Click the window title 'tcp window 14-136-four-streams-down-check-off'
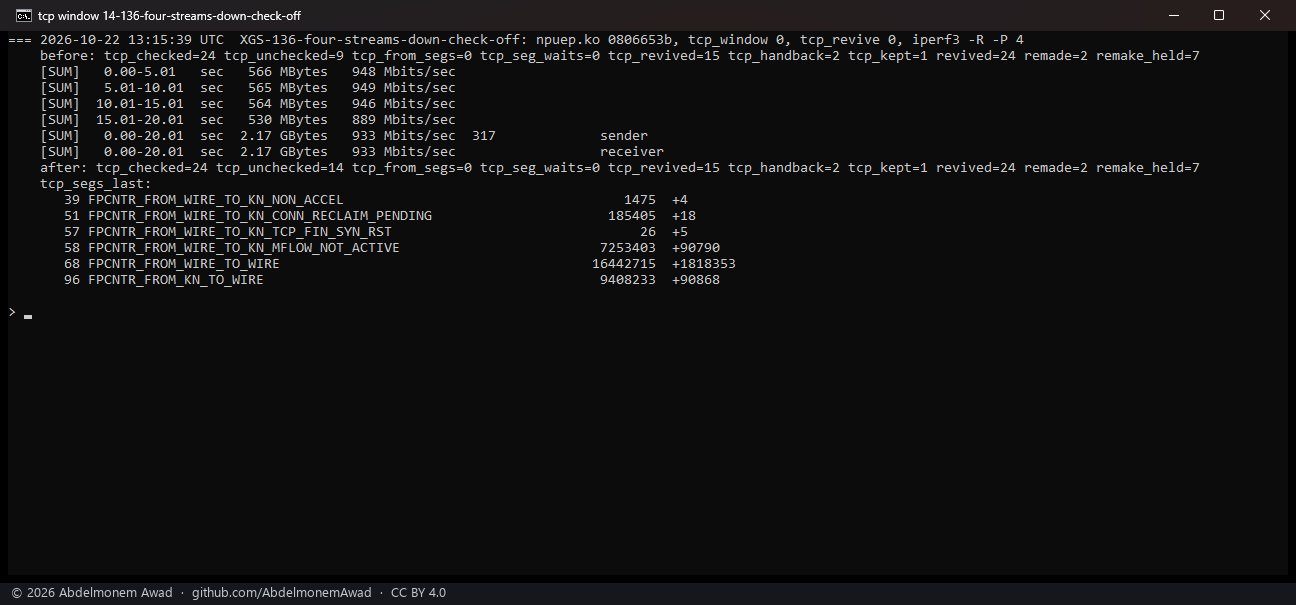The image size is (1296, 605). [169, 15]
